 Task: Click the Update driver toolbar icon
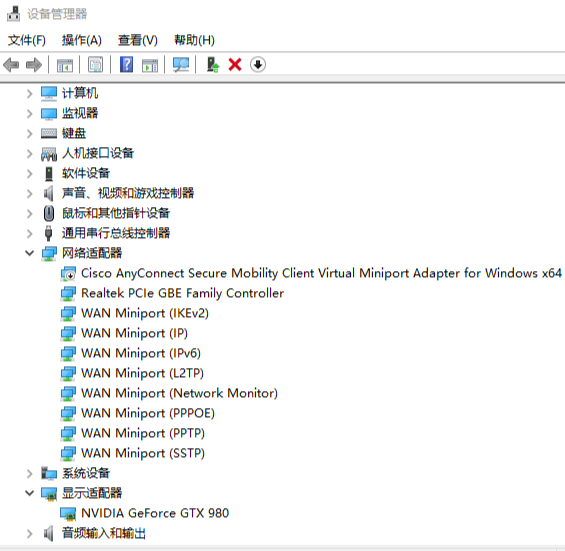click(x=213, y=65)
